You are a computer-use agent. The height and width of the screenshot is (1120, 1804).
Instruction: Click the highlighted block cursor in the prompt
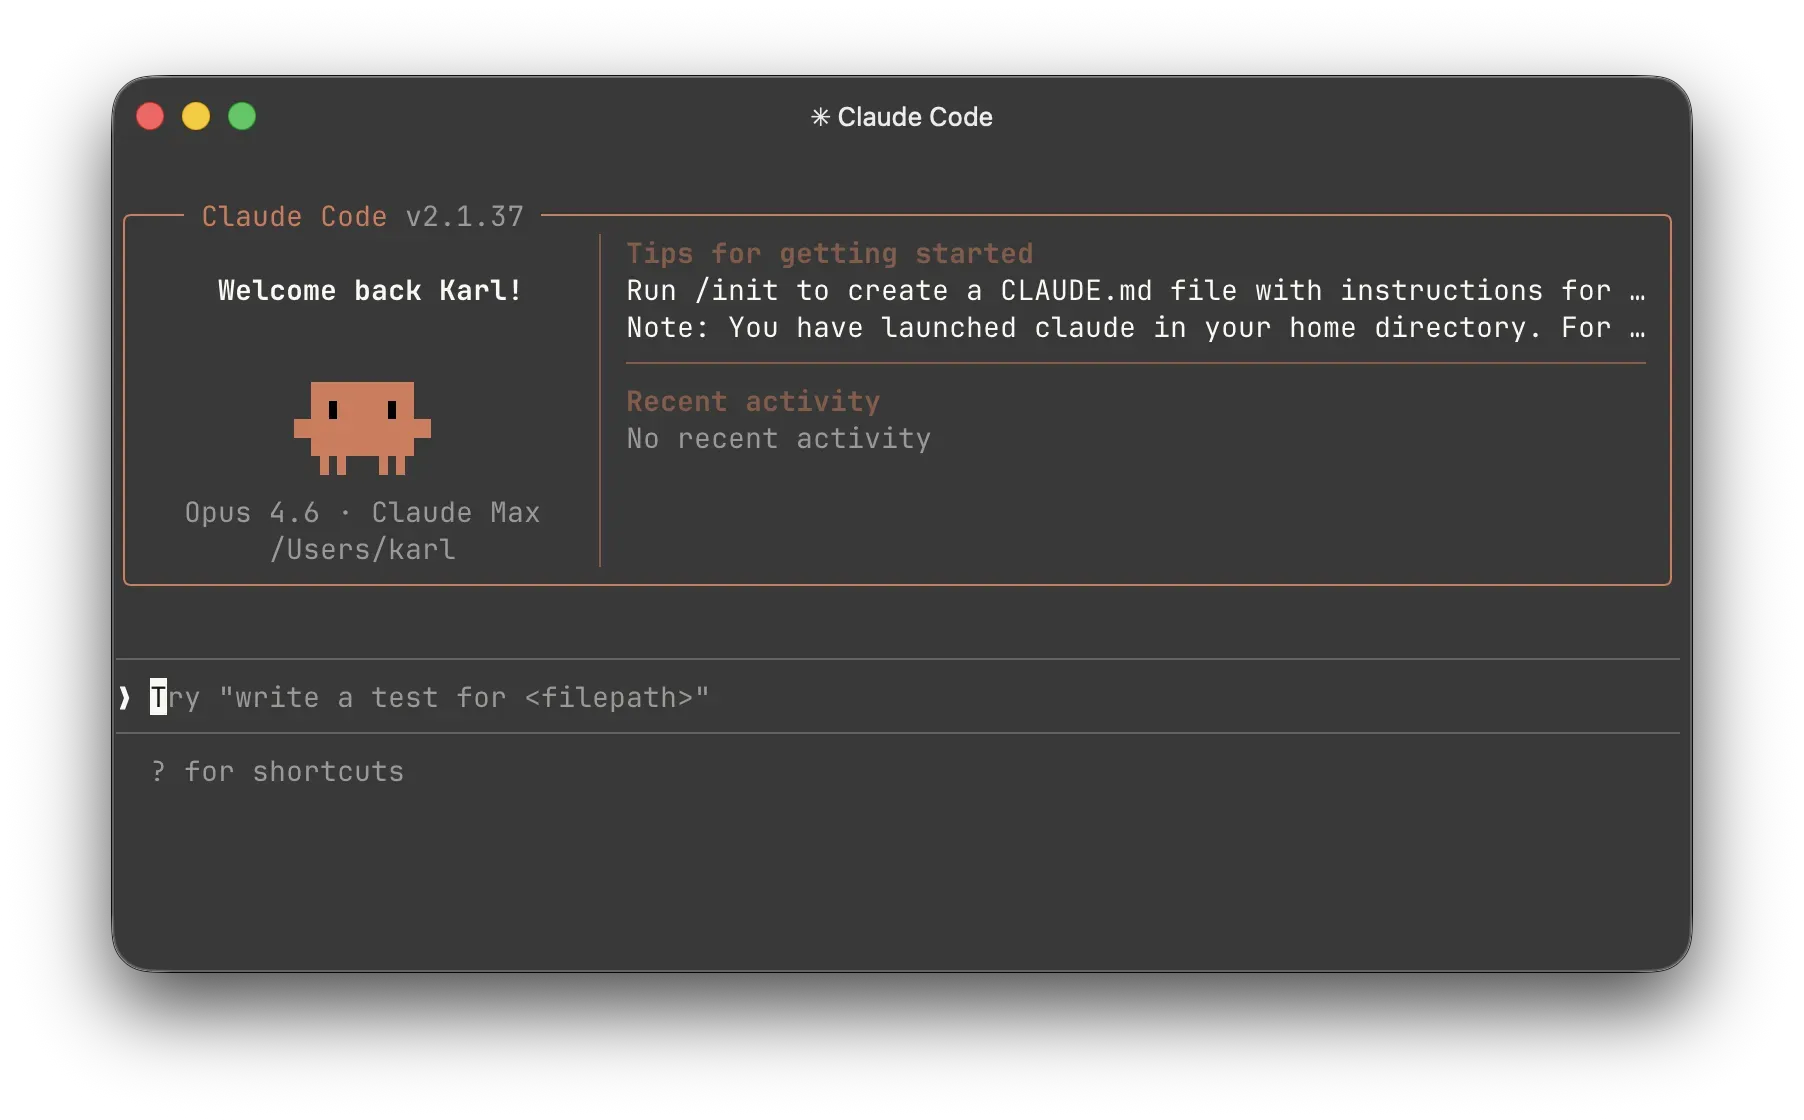[158, 697]
